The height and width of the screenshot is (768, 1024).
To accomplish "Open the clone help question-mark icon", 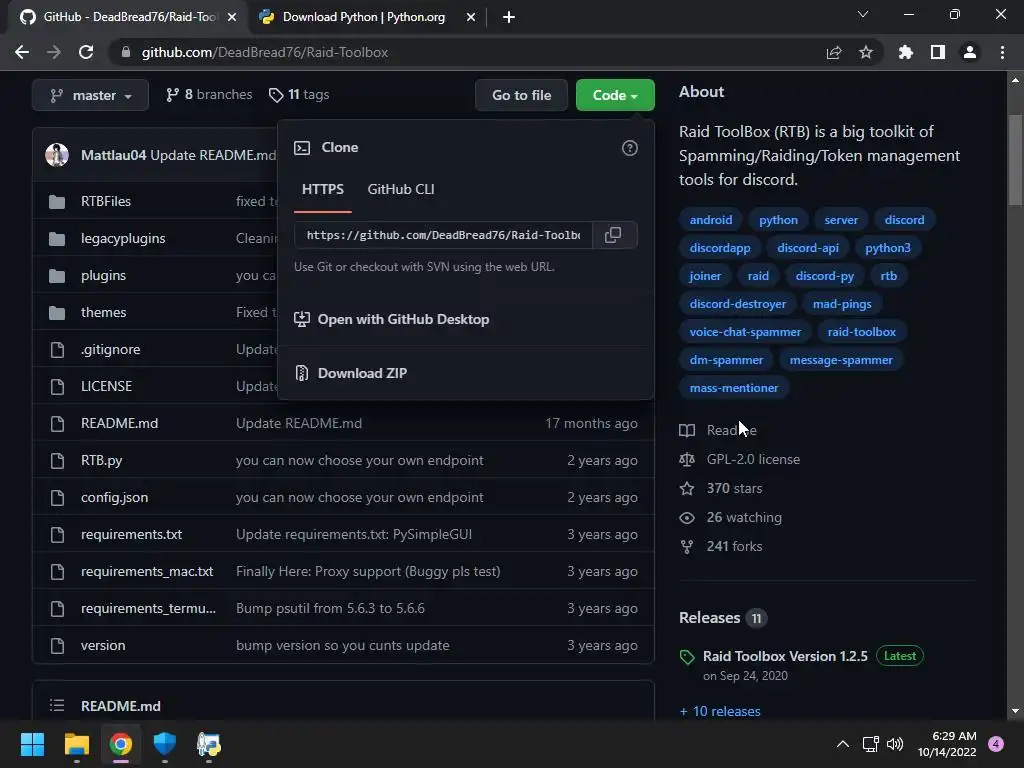I will (630, 148).
